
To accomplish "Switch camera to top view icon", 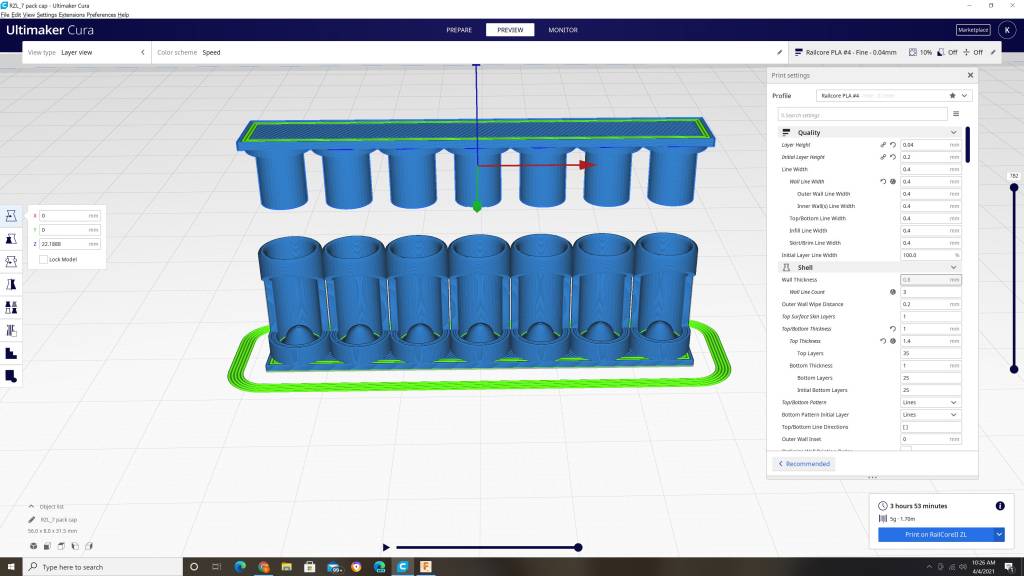I will 61,546.
